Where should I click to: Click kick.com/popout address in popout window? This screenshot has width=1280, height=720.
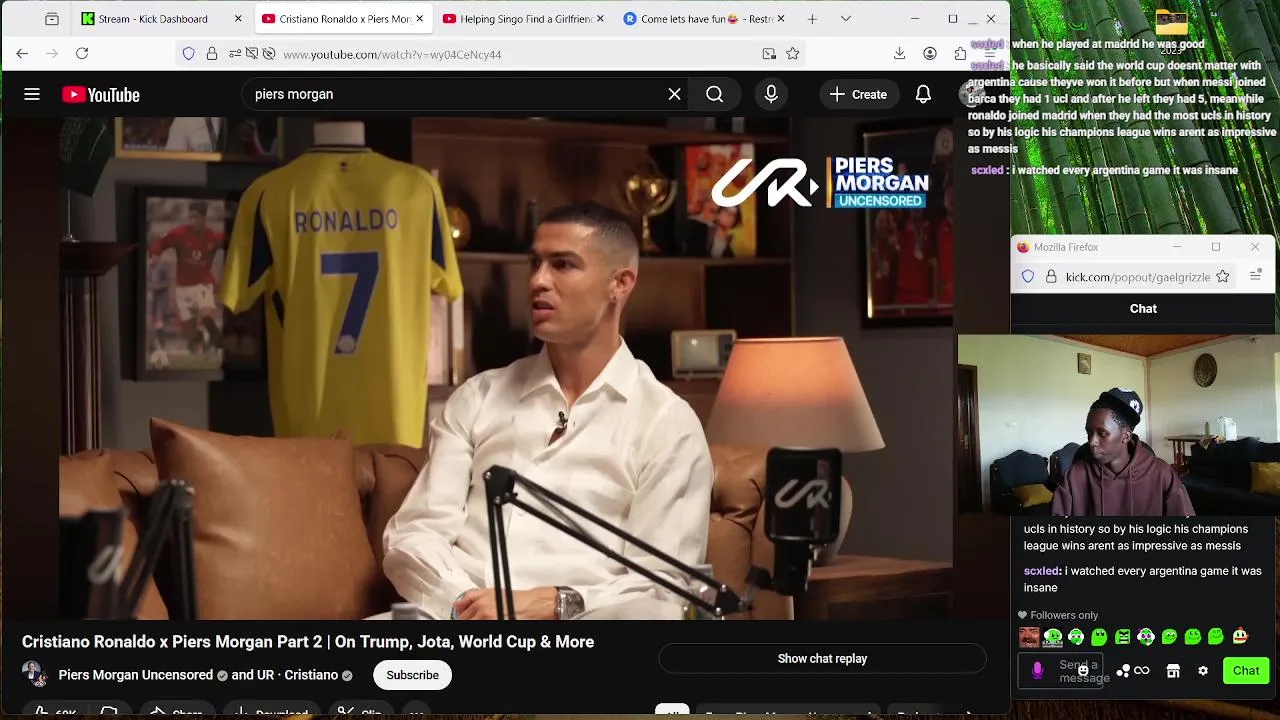(1138, 277)
